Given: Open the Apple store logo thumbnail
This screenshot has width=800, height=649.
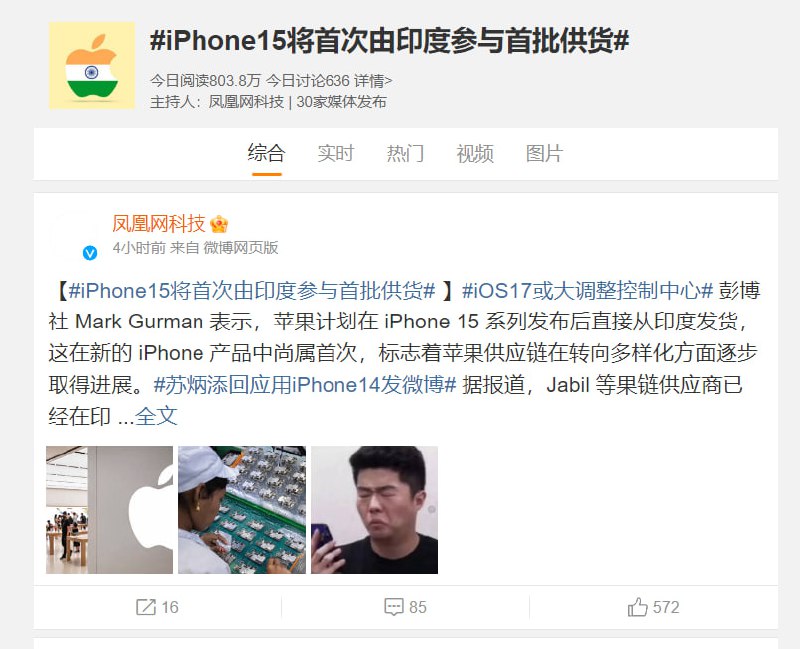Looking at the screenshot, I should [110, 510].
